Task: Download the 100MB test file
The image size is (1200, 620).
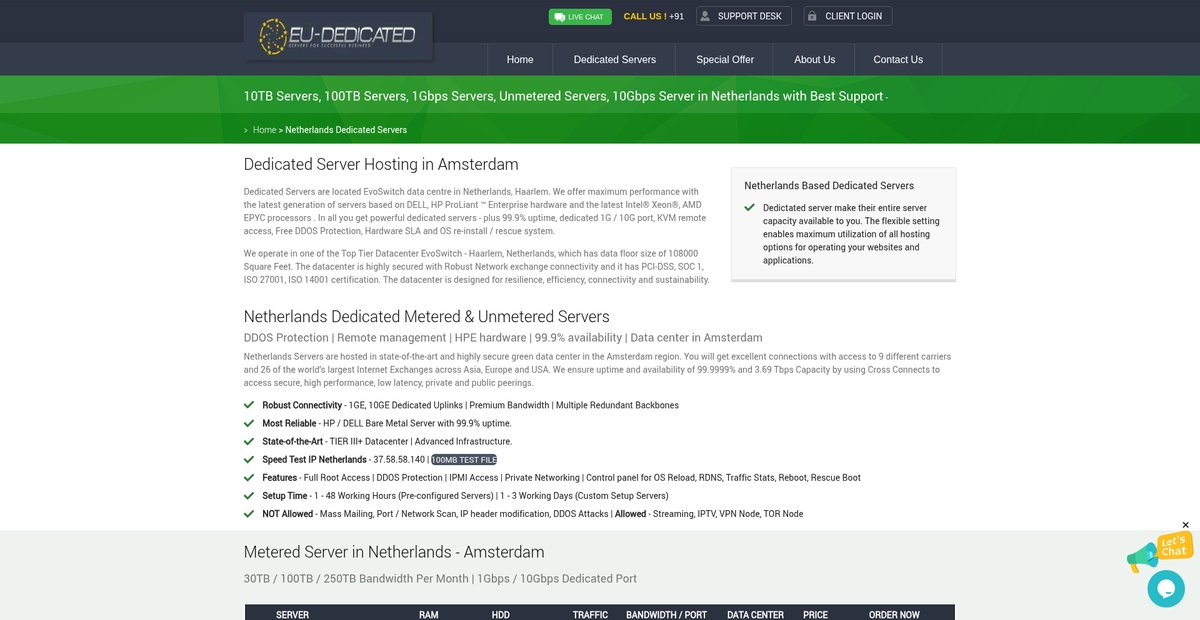Action: click(x=464, y=460)
